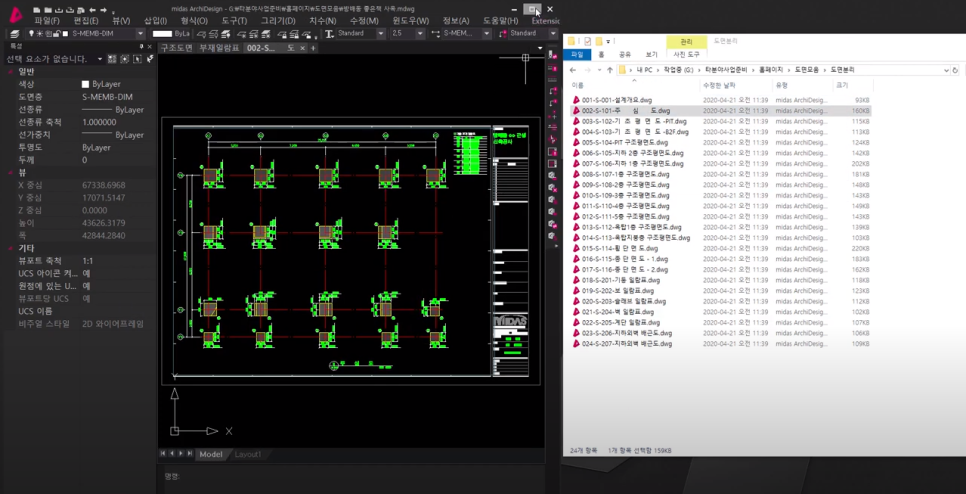966x494 pixels.
Task: Open the 2.5 text height dropdown
Action: coord(420,33)
